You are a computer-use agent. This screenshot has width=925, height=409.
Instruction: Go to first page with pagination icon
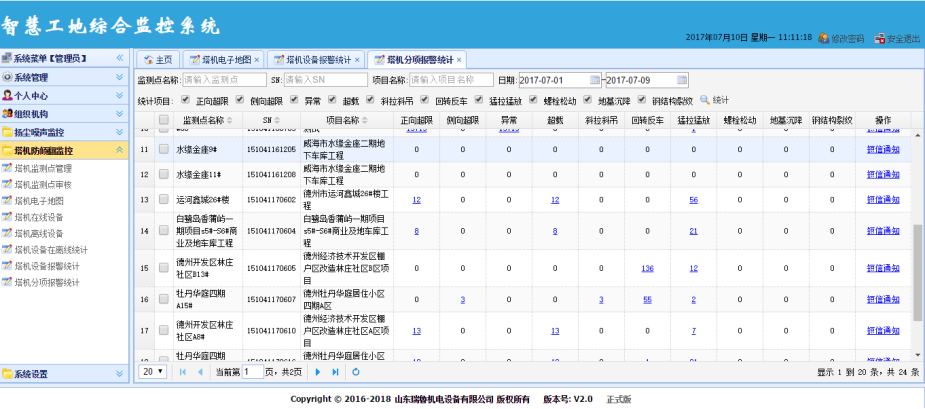182,372
